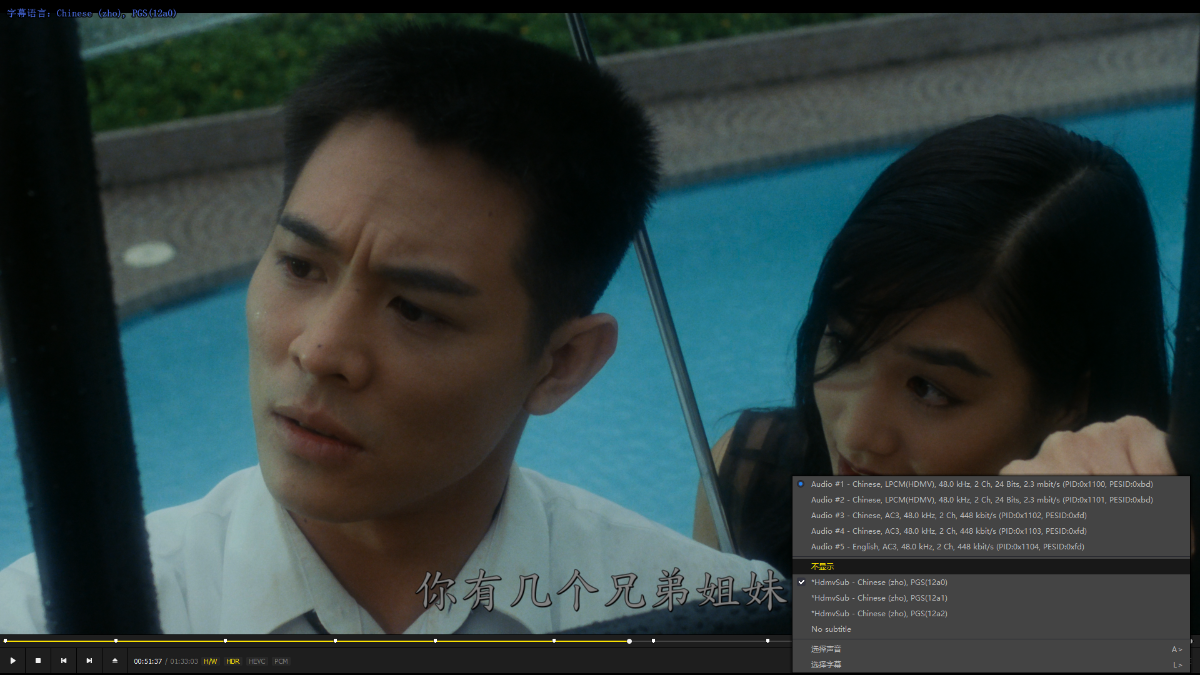Image resolution: width=1200 pixels, height=675 pixels.
Task: Select the No subtitle option
Action: tap(831, 629)
